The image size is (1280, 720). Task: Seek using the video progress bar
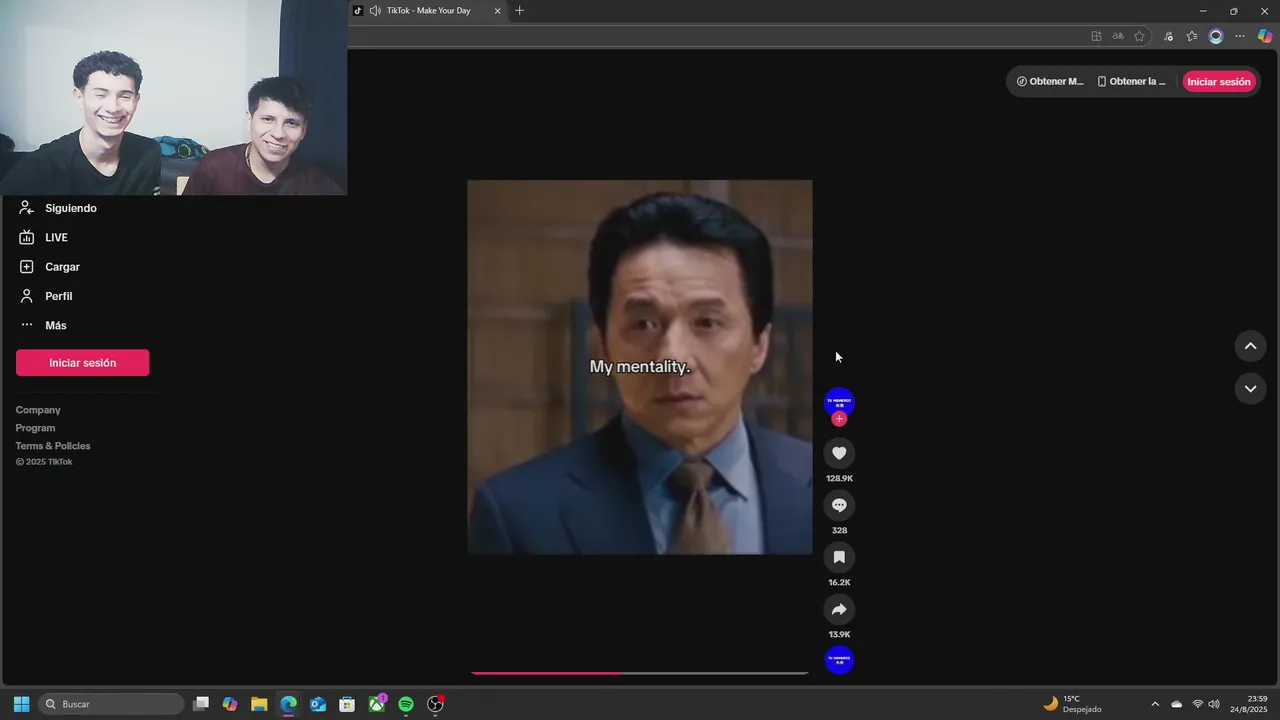[639, 673]
